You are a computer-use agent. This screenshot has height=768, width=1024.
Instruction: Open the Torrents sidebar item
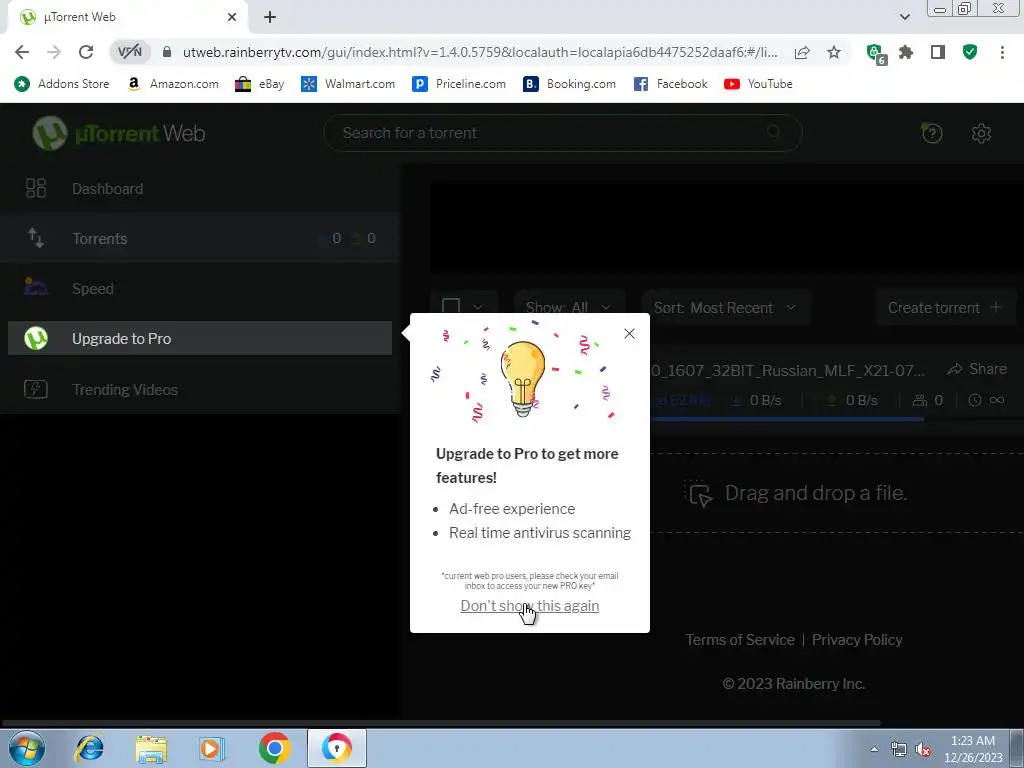pos(200,238)
